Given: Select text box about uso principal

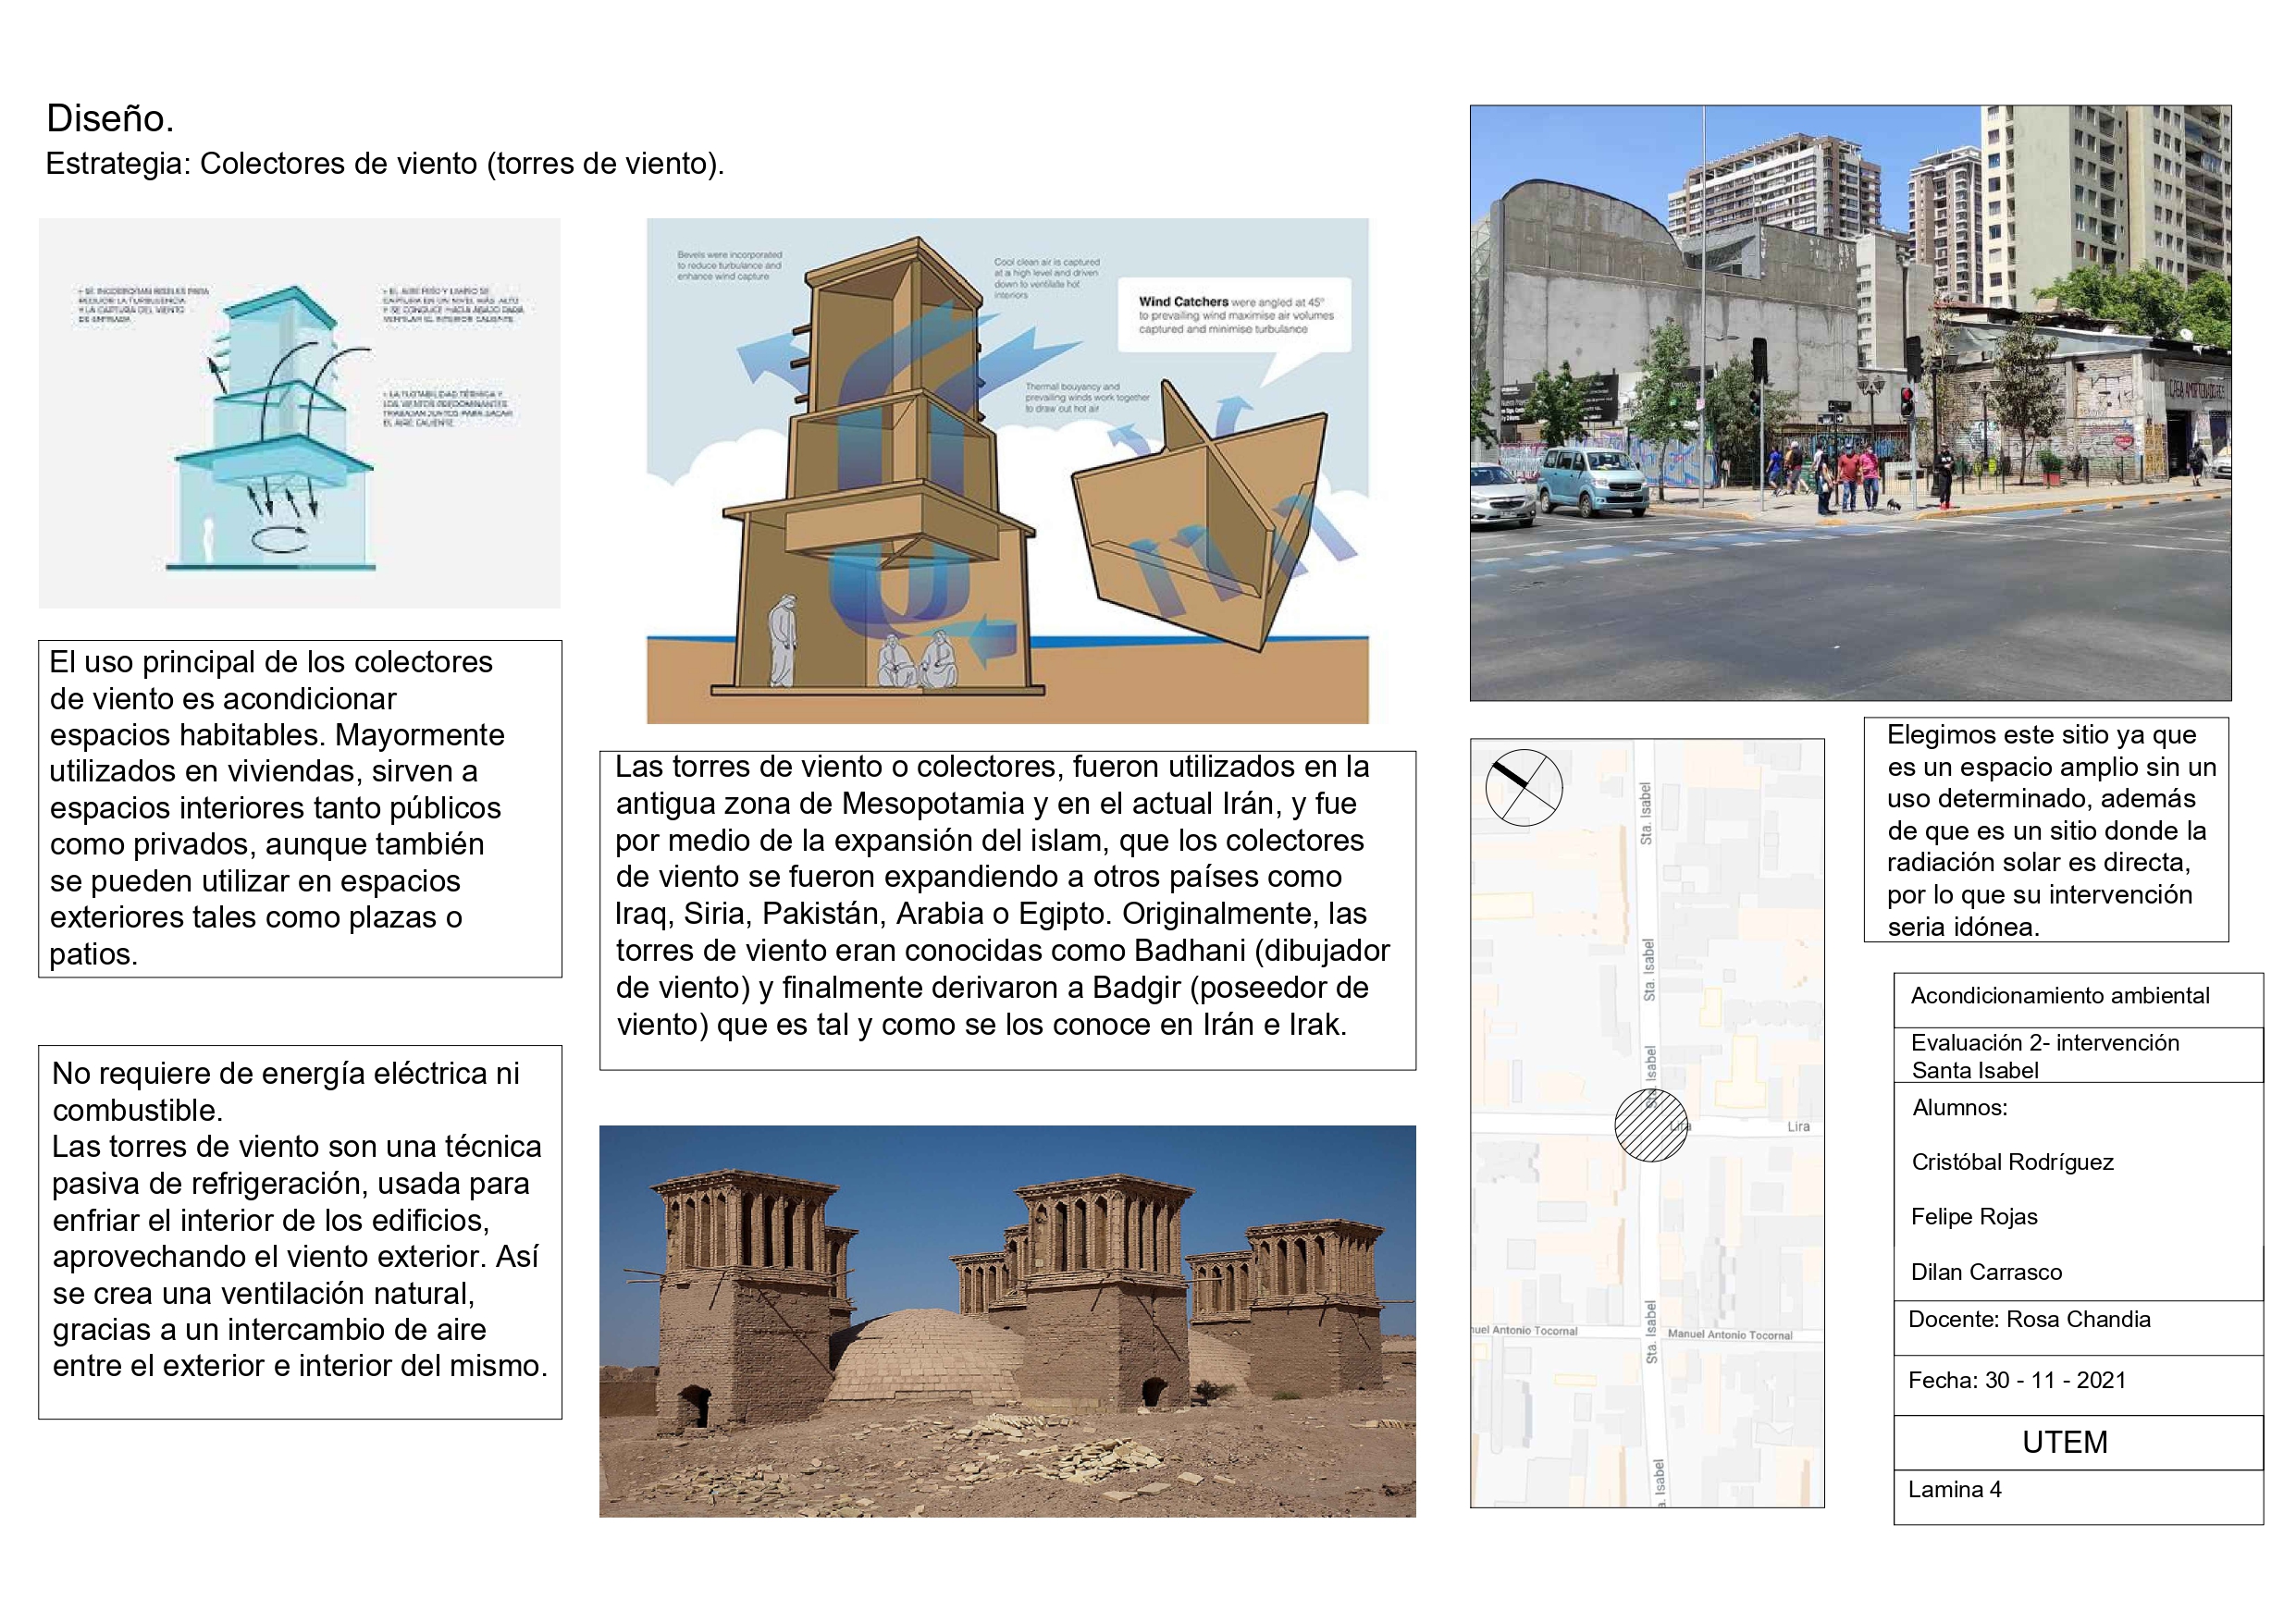Looking at the screenshot, I should [299, 808].
